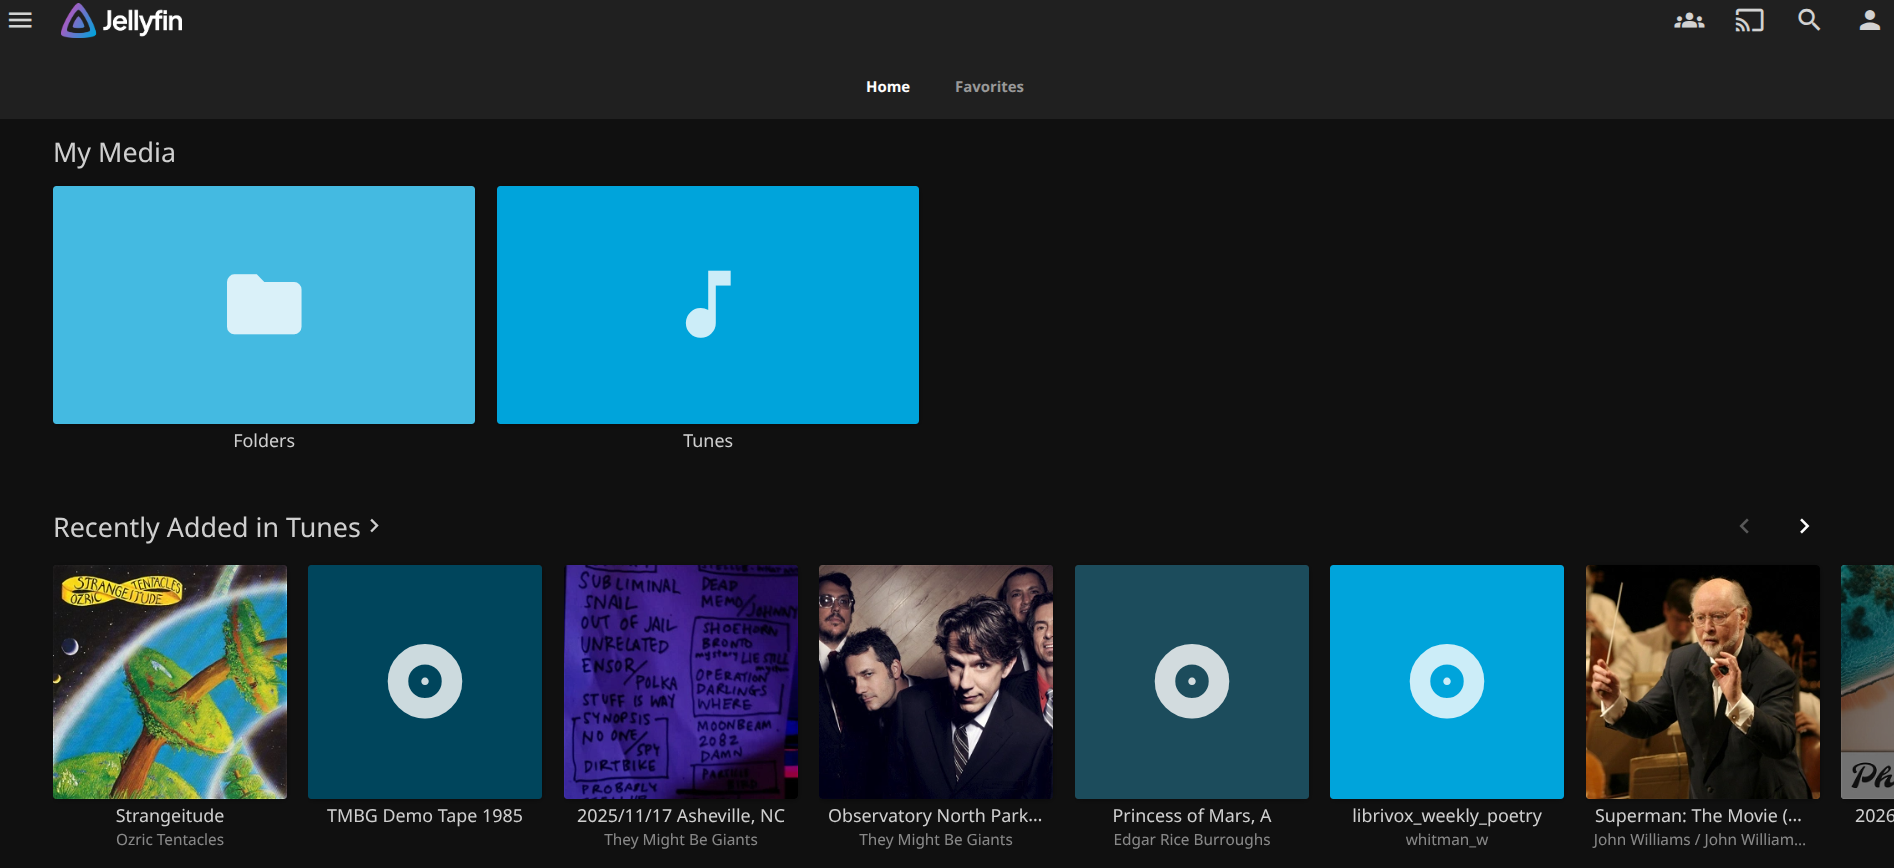Viewport: 1894px width, 868px height.
Task: Click librivox_weekly_poetry title text
Action: pos(1447,816)
